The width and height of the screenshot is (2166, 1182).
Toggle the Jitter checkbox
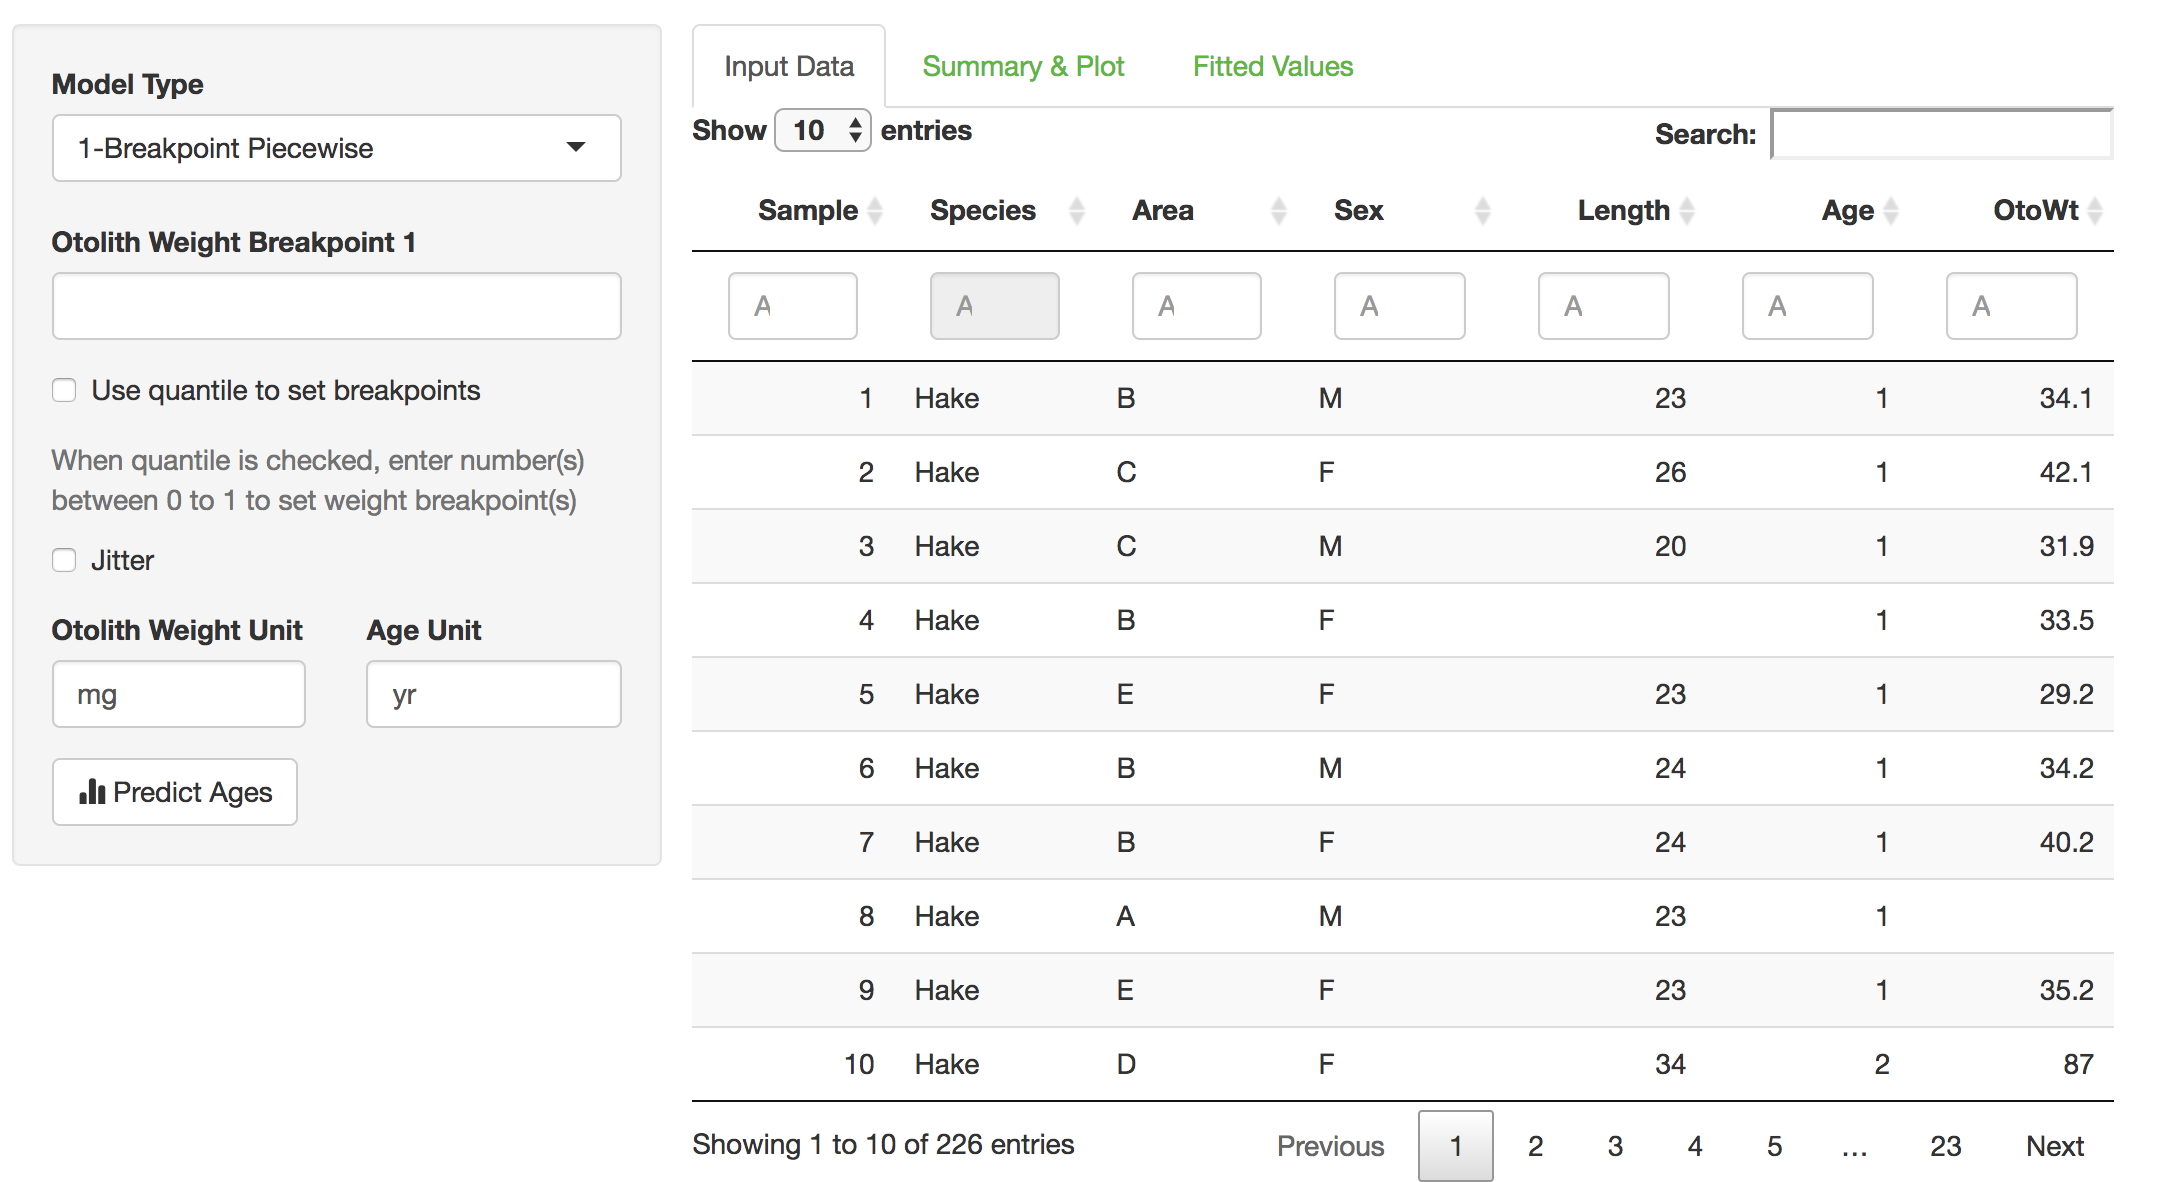pos(65,560)
